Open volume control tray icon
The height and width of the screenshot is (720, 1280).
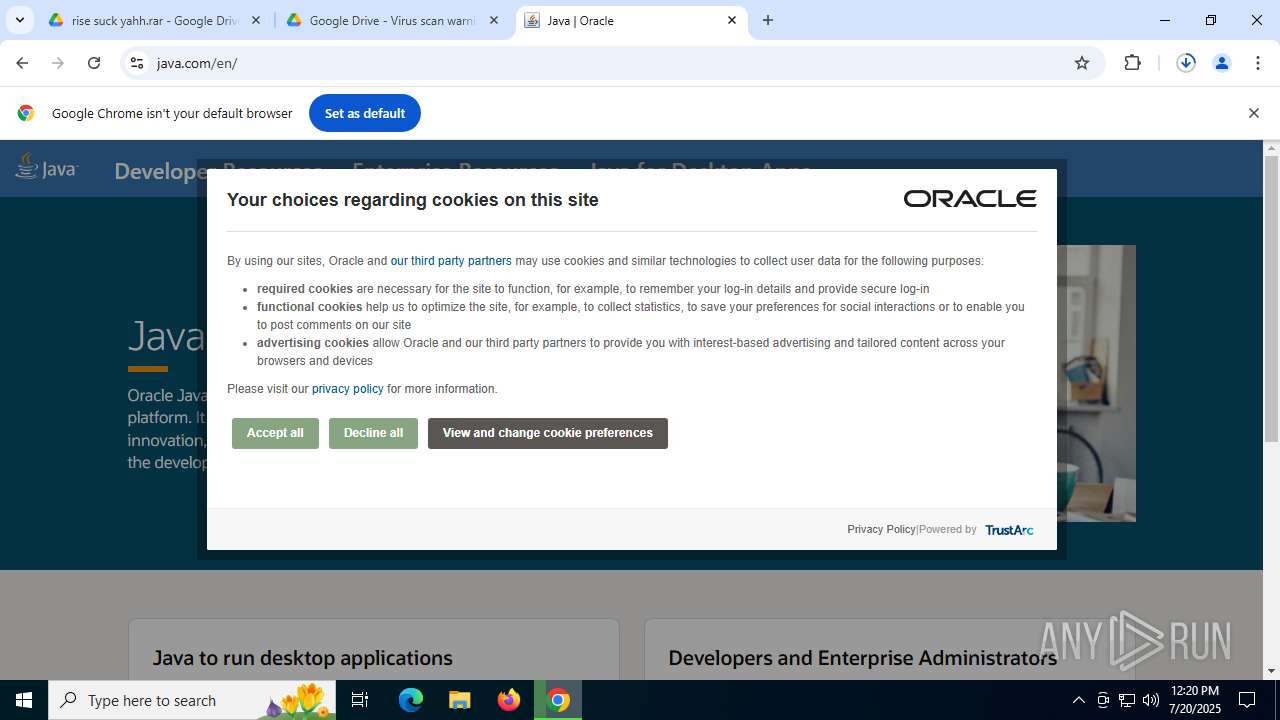pyautogui.click(x=1151, y=700)
